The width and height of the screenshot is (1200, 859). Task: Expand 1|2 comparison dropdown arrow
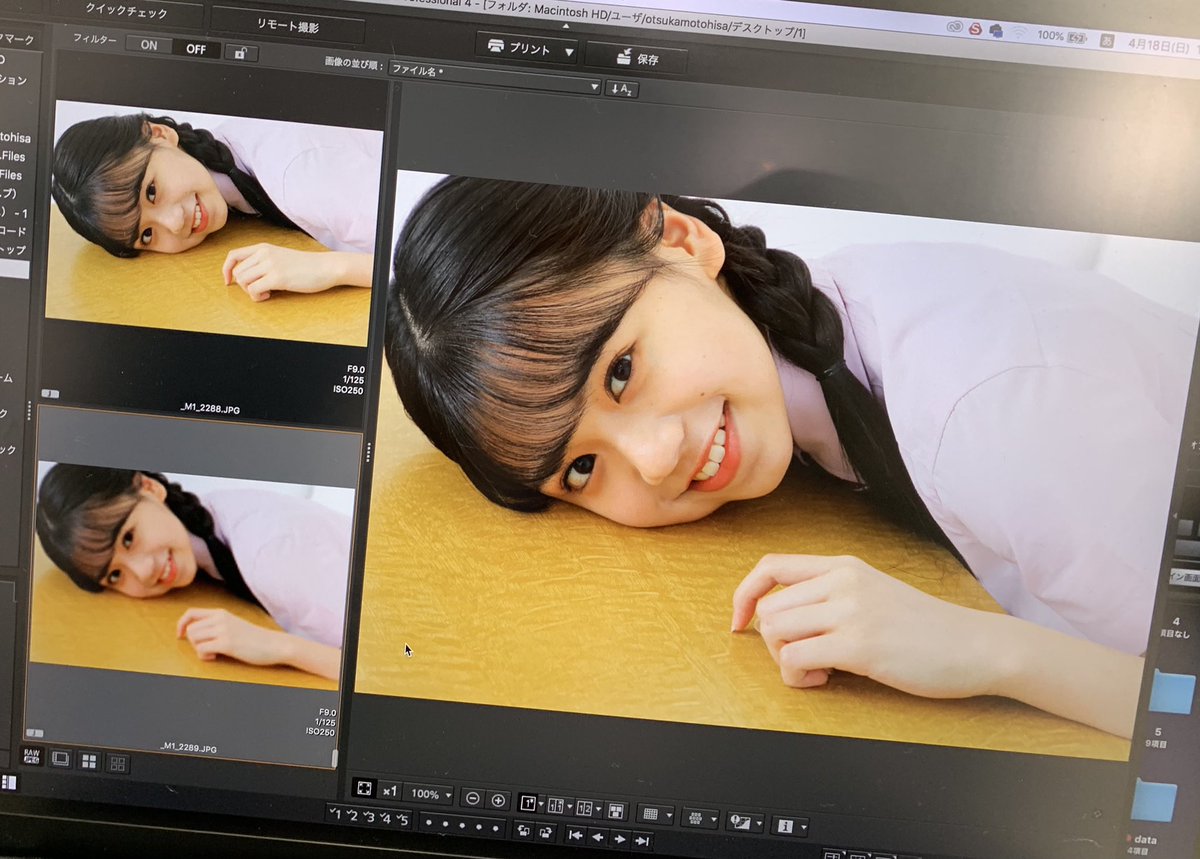tap(598, 809)
